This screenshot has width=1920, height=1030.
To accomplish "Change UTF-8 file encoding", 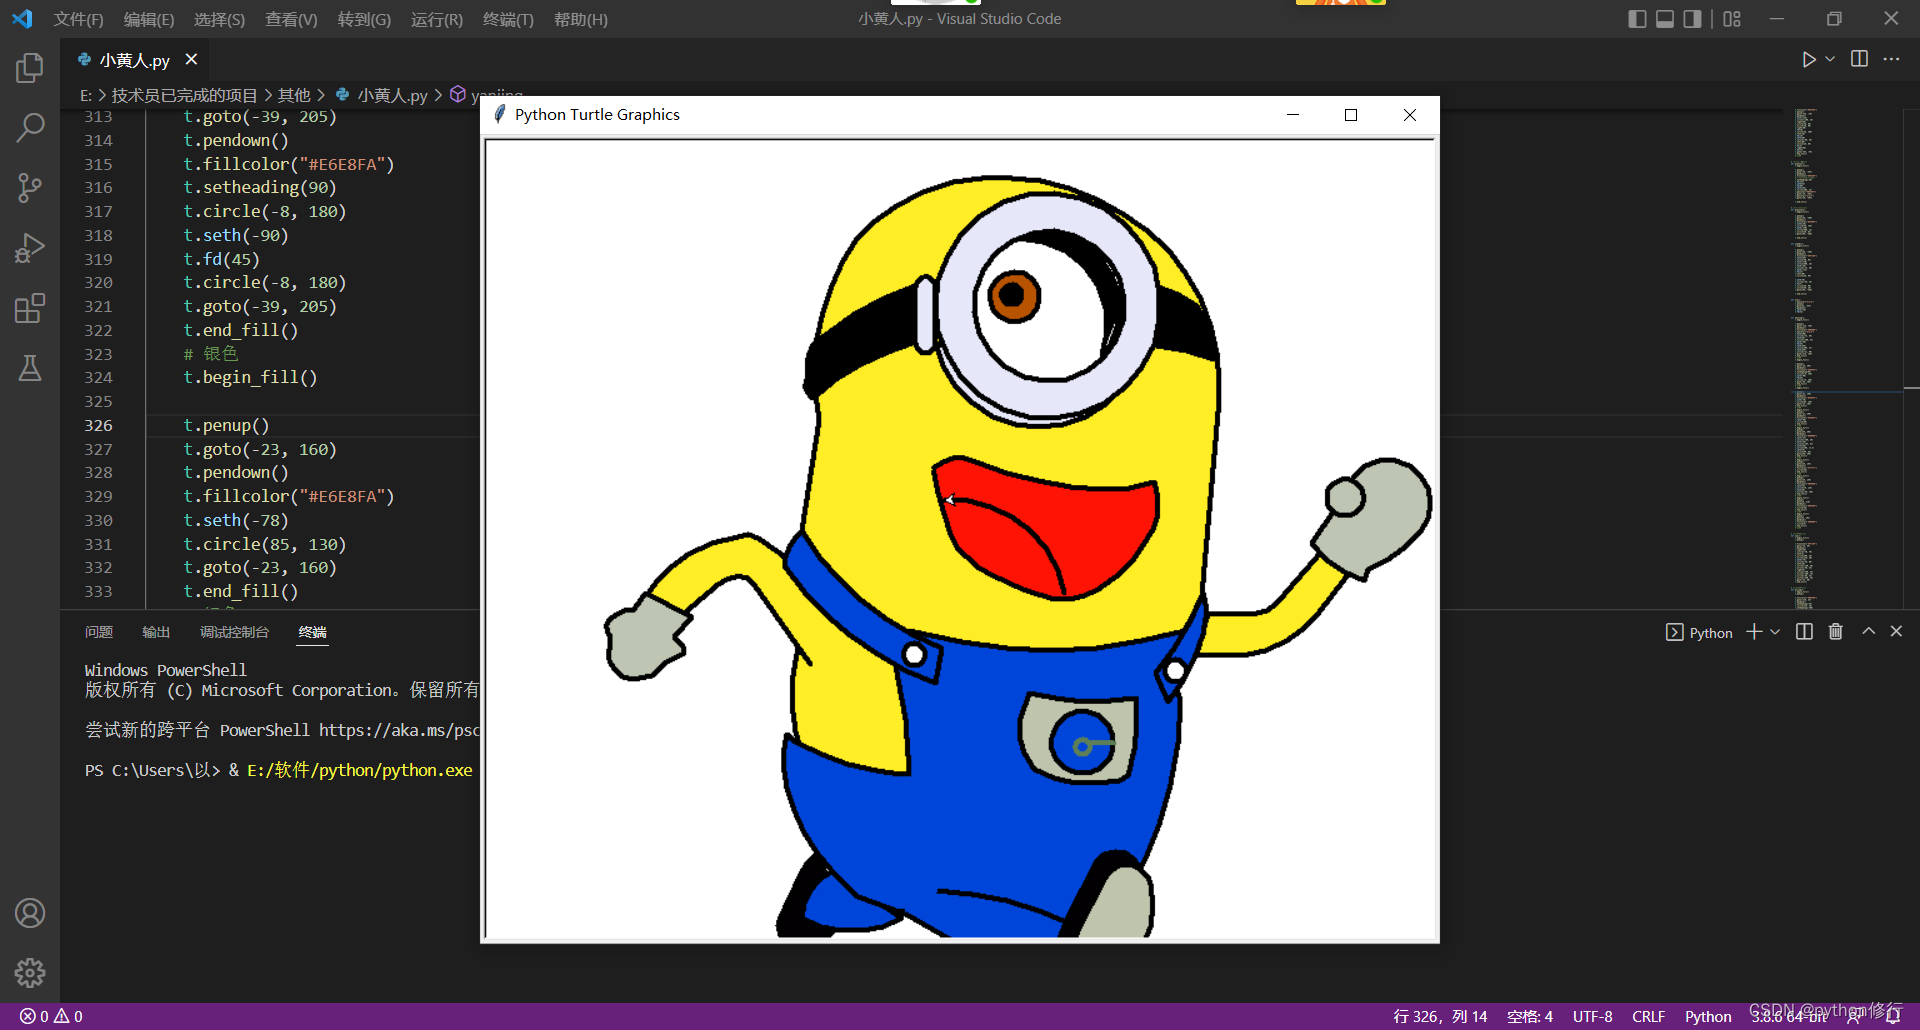I will [x=1592, y=1016].
